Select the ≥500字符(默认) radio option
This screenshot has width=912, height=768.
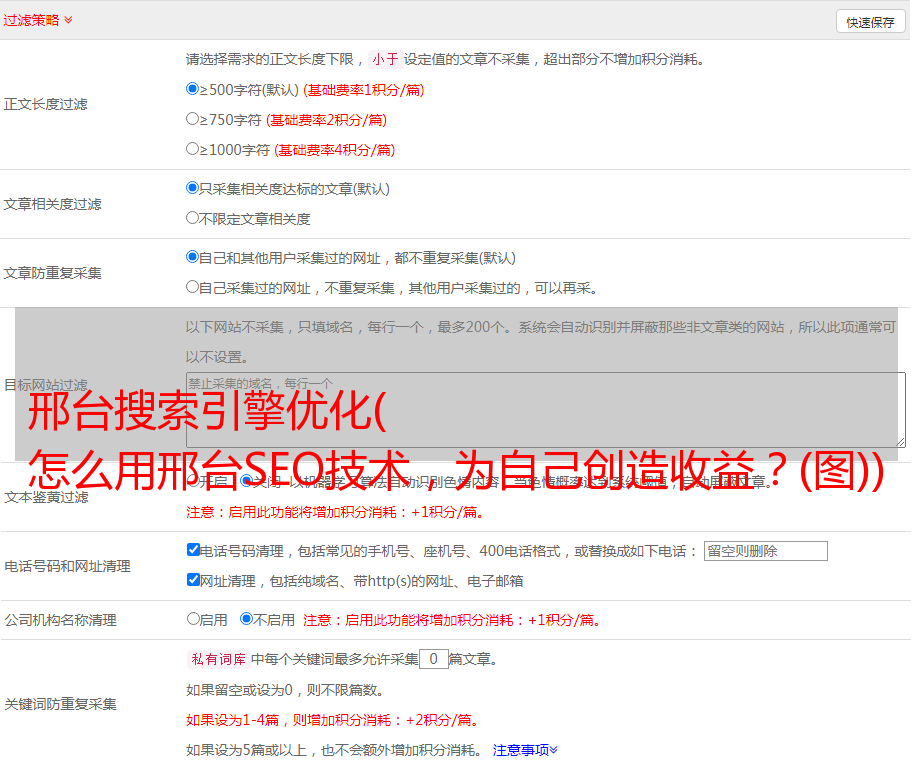(193, 89)
